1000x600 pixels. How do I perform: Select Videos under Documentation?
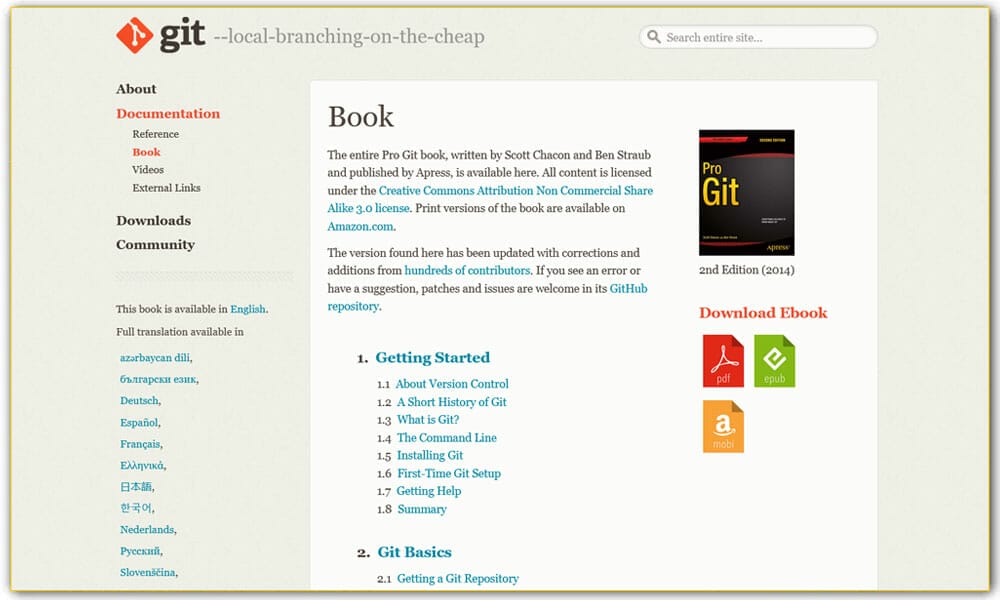tap(147, 169)
